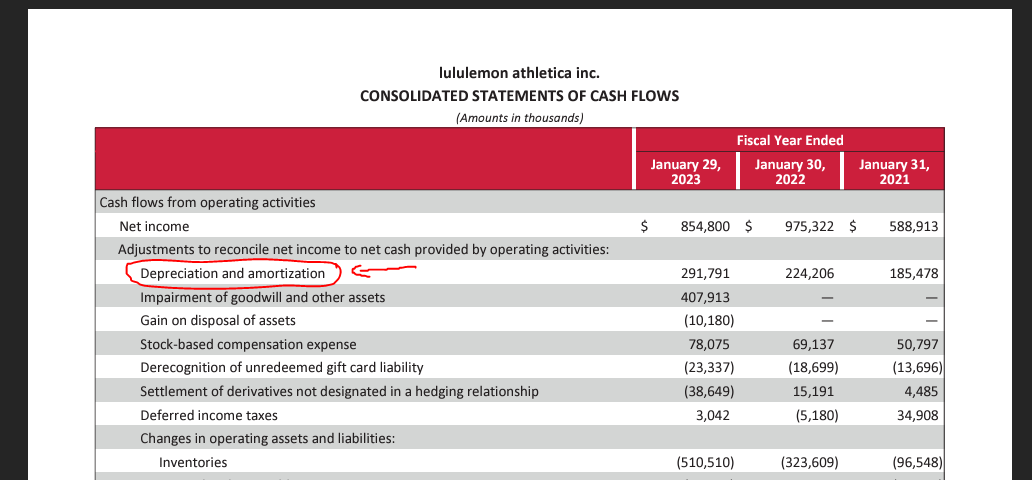
Task: Select the Consolidated Statements of Cash Flows heading
Action: [x=519, y=96]
